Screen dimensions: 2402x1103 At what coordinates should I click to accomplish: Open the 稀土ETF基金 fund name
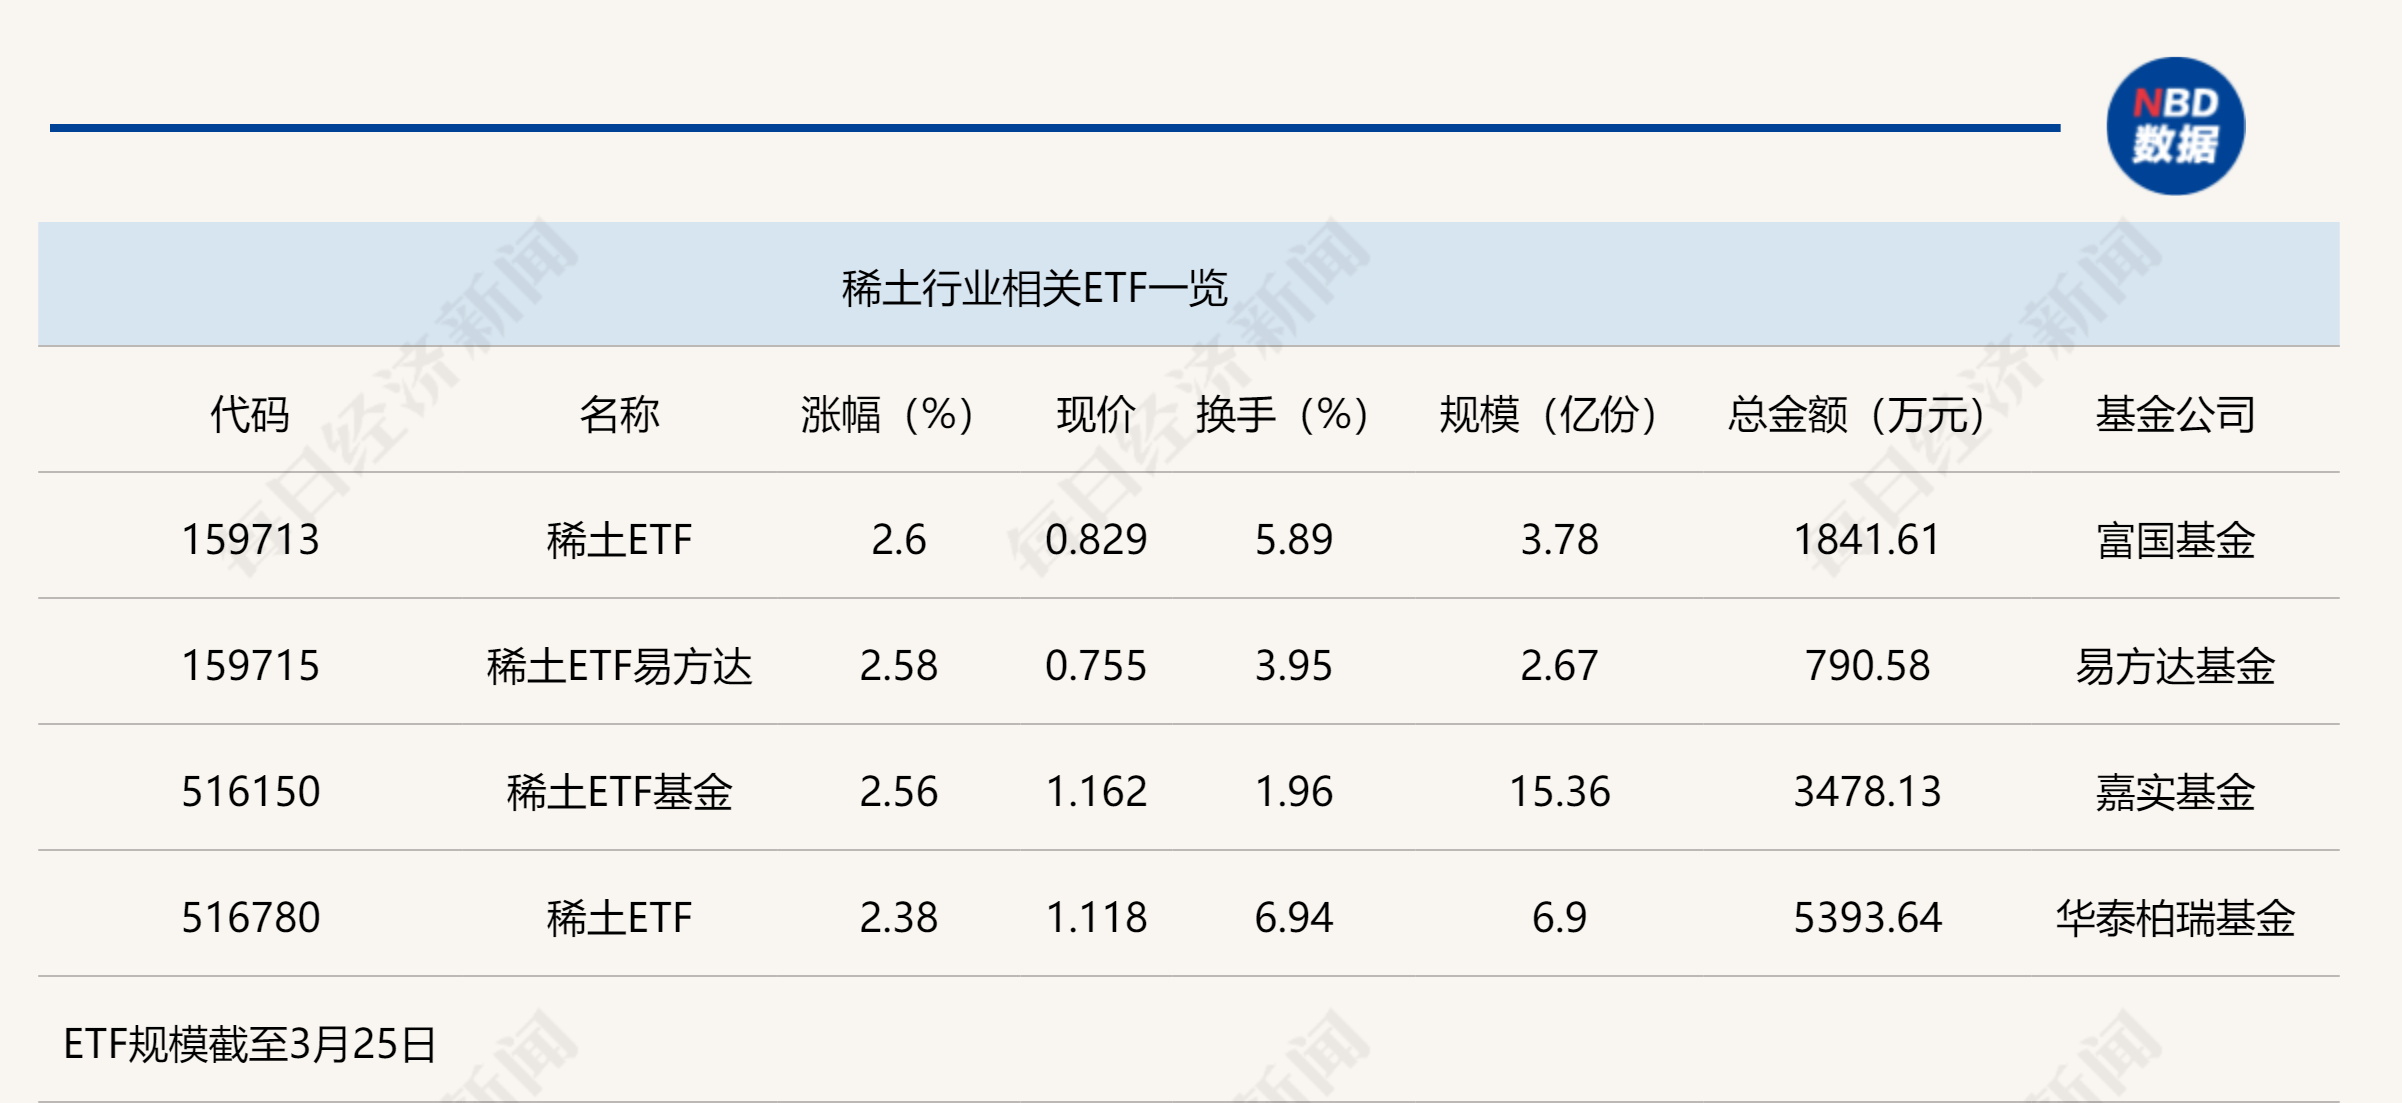[619, 792]
